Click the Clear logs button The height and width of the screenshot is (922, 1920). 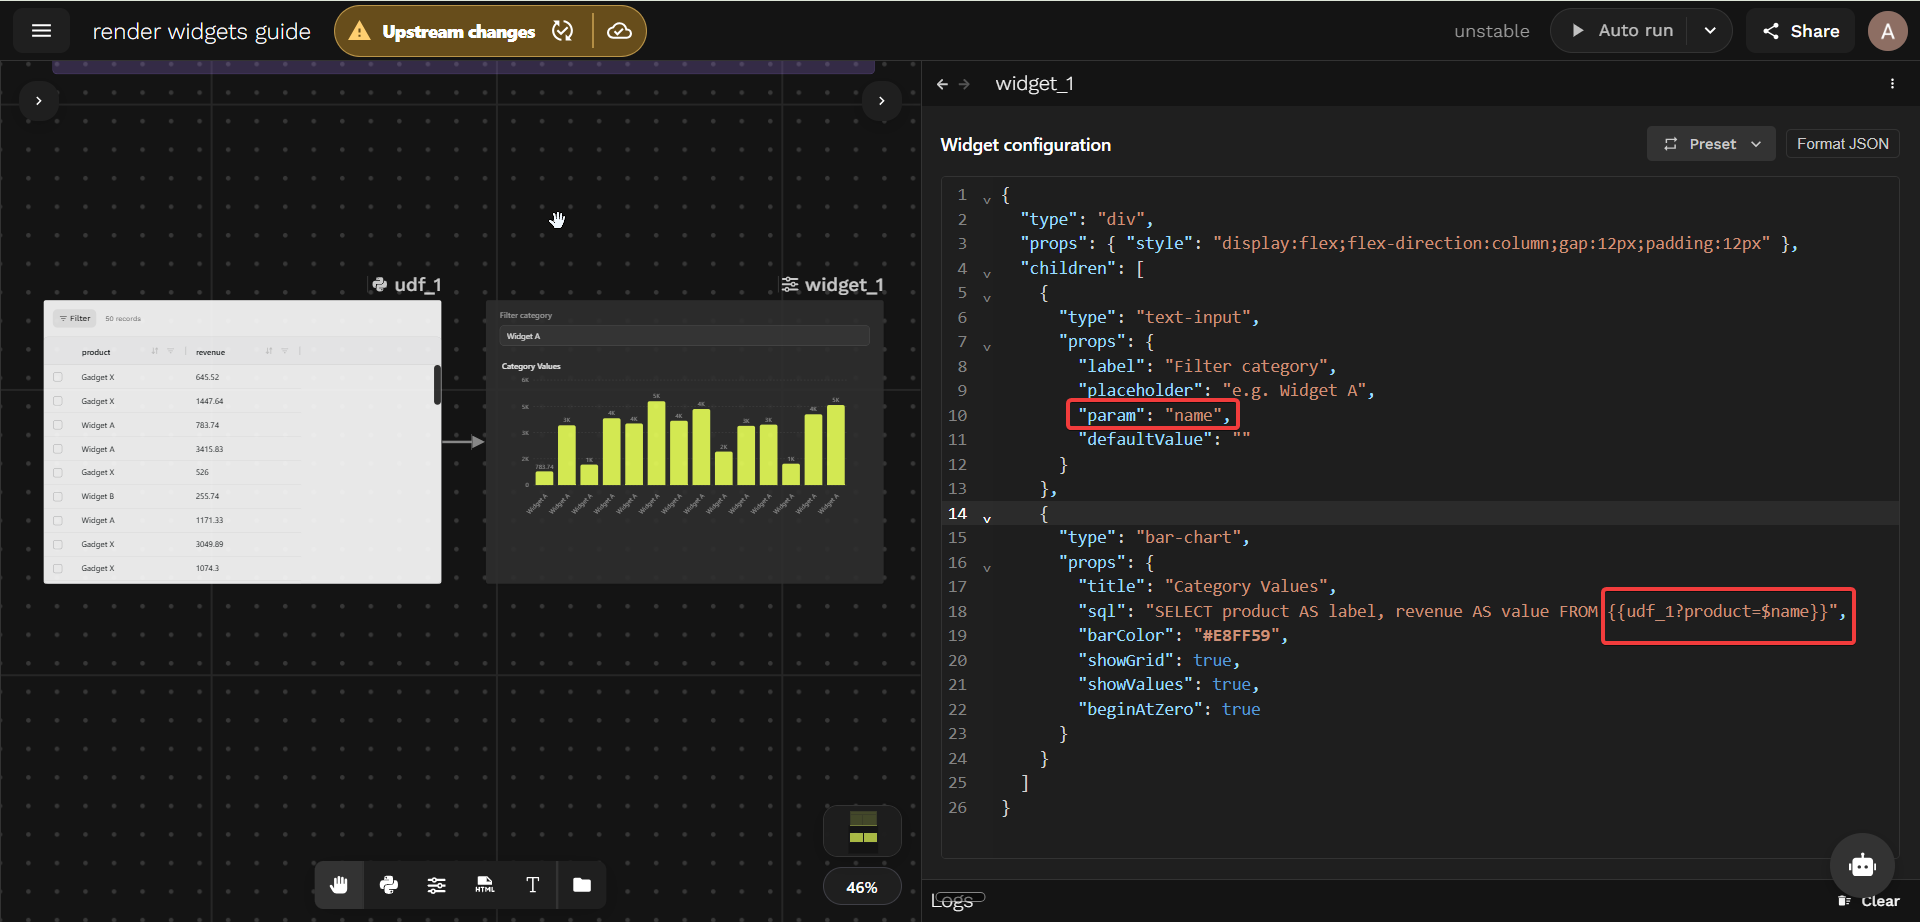(1869, 901)
